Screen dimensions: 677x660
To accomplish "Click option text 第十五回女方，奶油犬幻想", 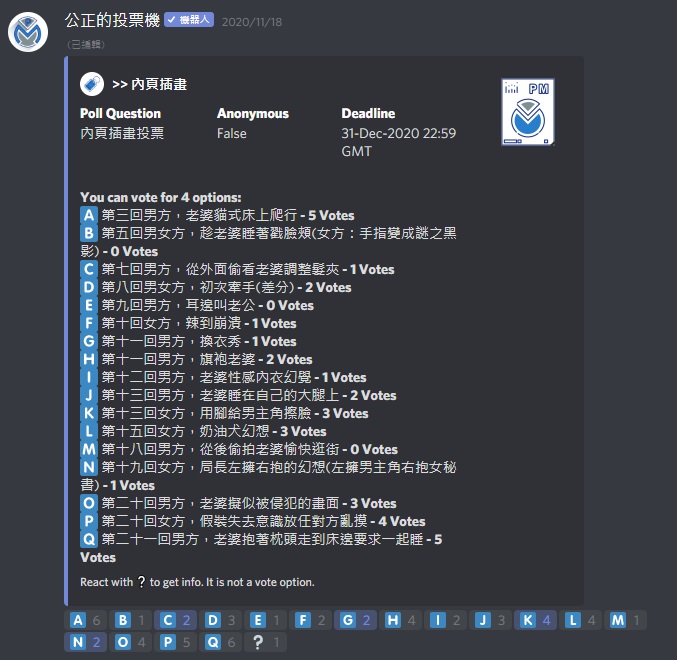I will [x=185, y=431].
